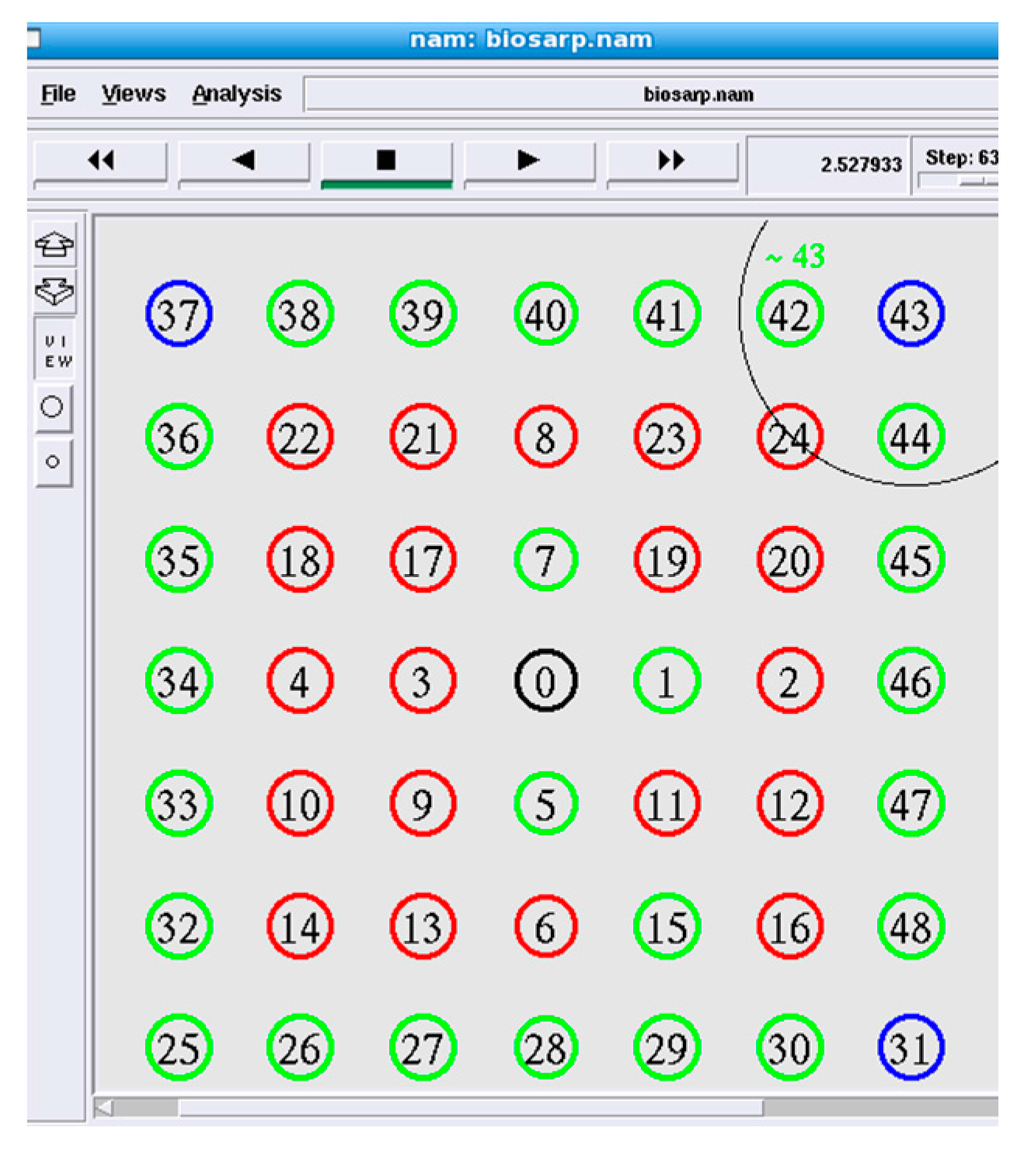Select red node 4

click(x=300, y=681)
